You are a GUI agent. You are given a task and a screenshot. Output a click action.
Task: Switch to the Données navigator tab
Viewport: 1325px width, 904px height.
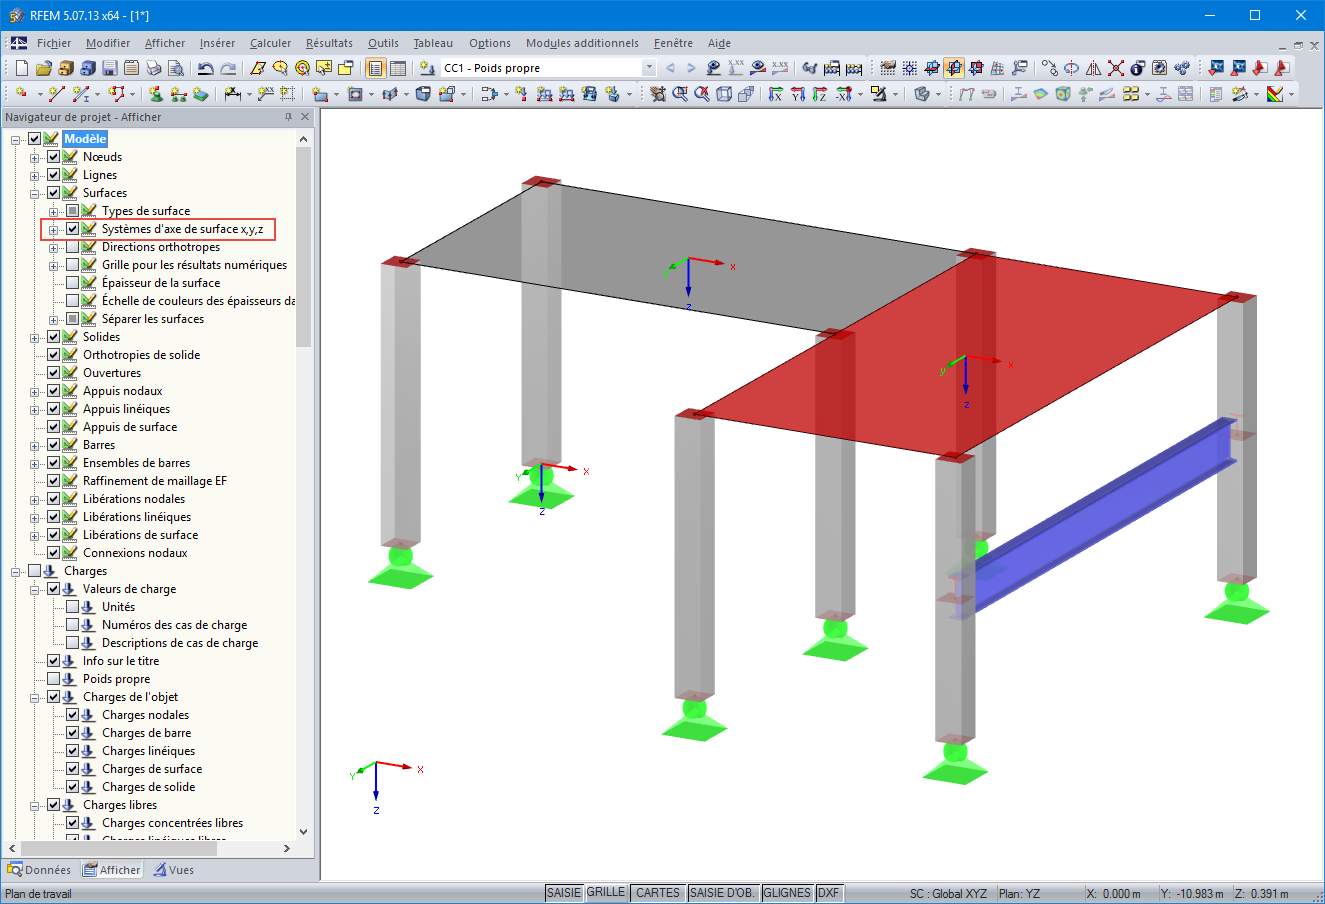coord(40,870)
